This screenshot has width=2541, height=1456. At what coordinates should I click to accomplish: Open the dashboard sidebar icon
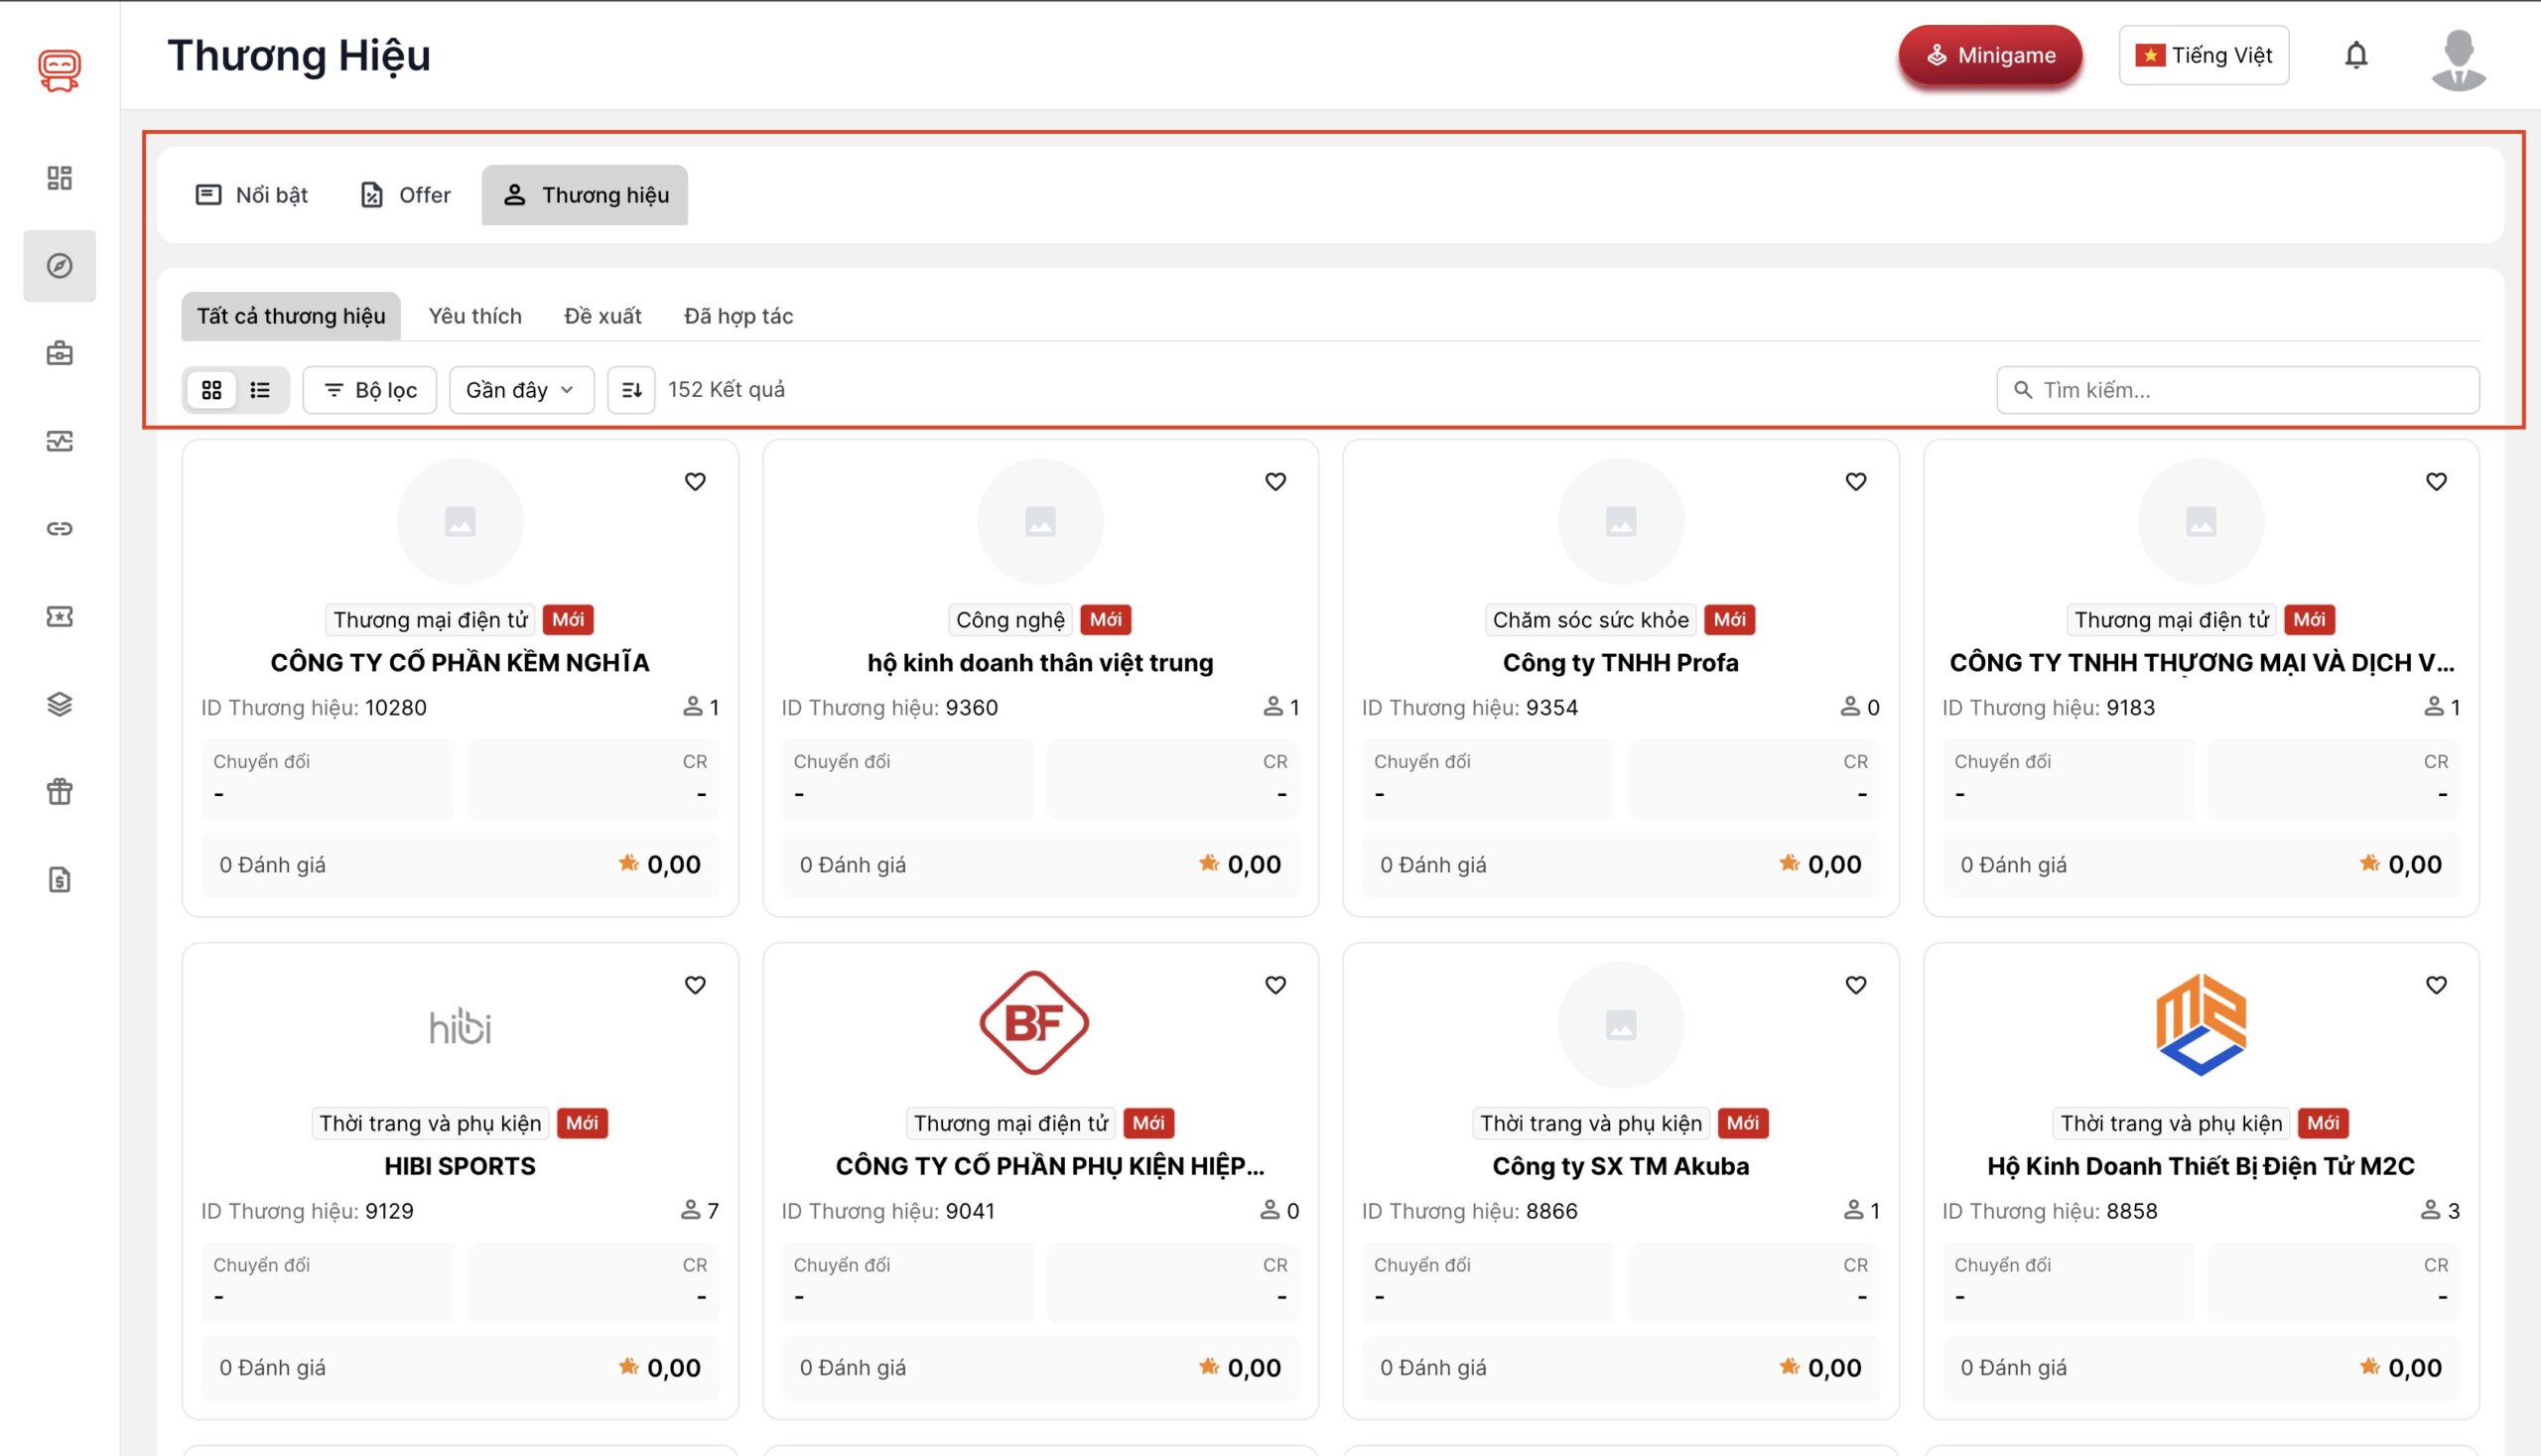click(60, 178)
